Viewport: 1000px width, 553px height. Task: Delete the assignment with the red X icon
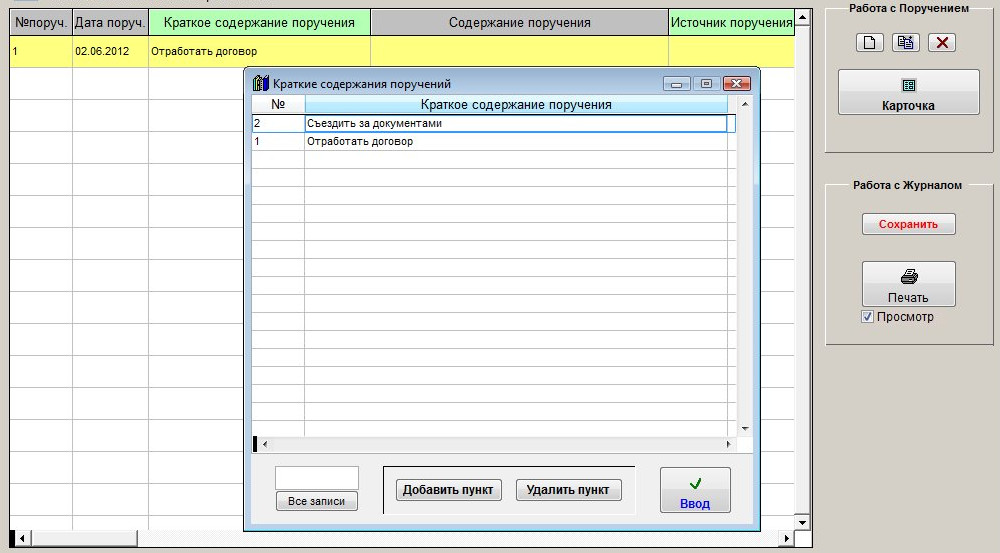[x=942, y=43]
